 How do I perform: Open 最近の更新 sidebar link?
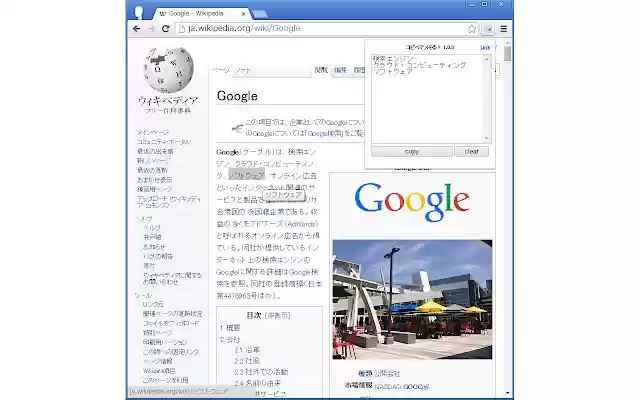click(x=152, y=170)
